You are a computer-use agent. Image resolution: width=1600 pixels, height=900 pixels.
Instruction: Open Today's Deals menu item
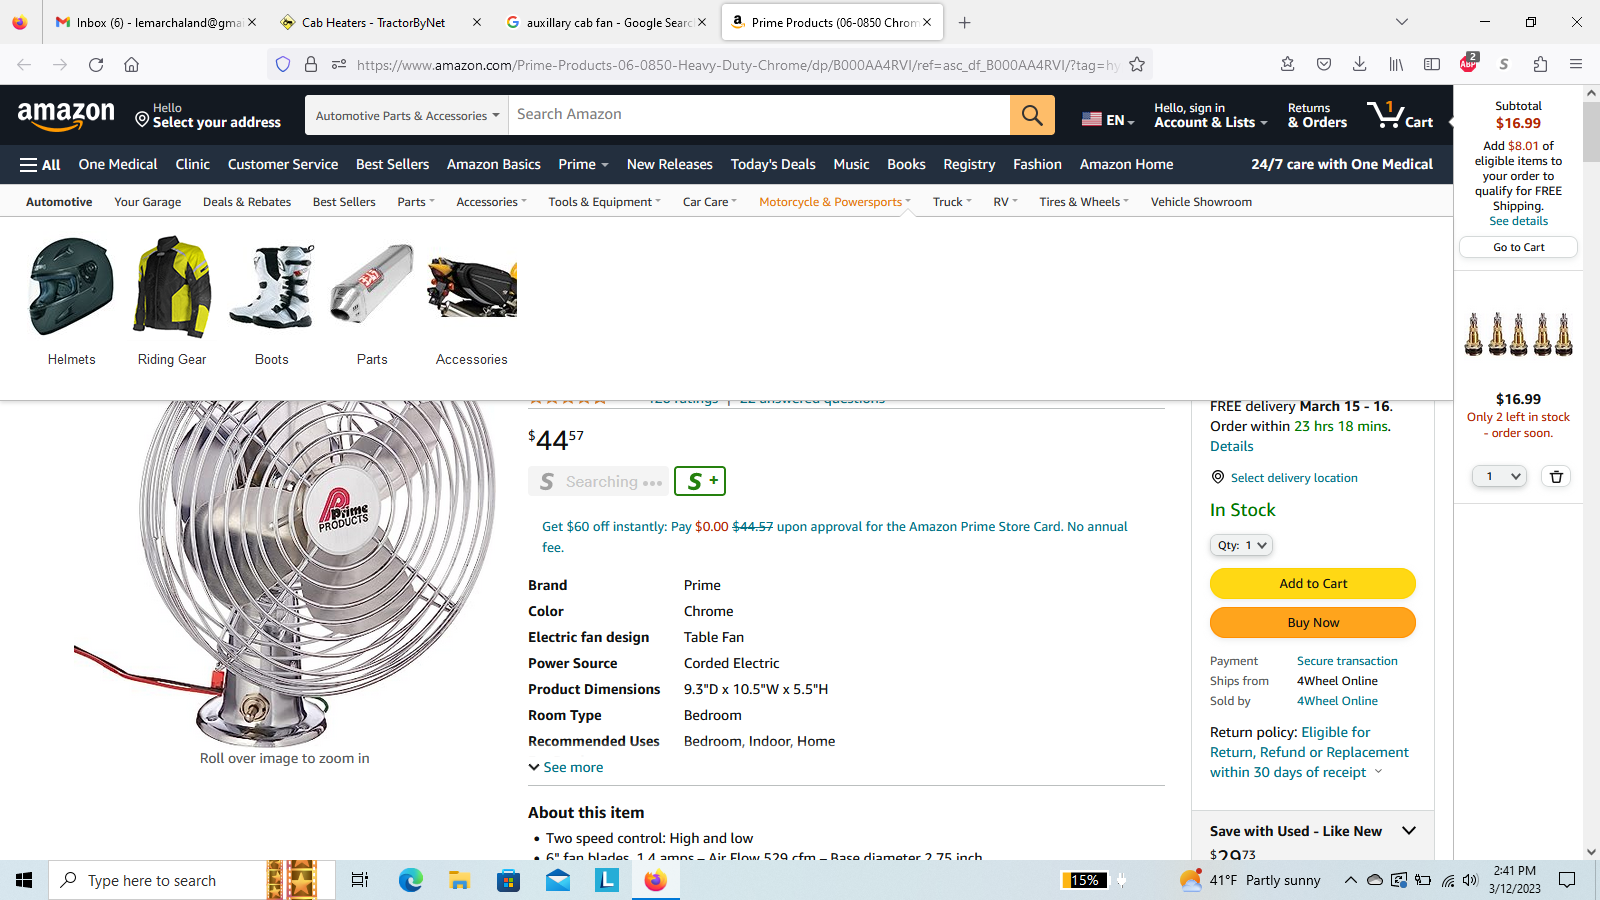pyautogui.click(x=772, y=165)
